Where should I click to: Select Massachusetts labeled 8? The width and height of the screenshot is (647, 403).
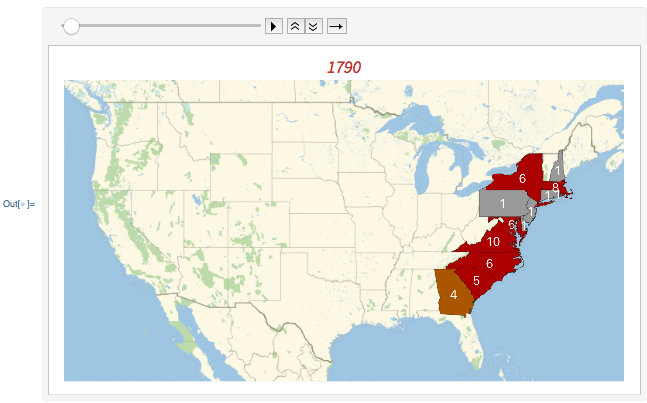(x=555, y=187)
